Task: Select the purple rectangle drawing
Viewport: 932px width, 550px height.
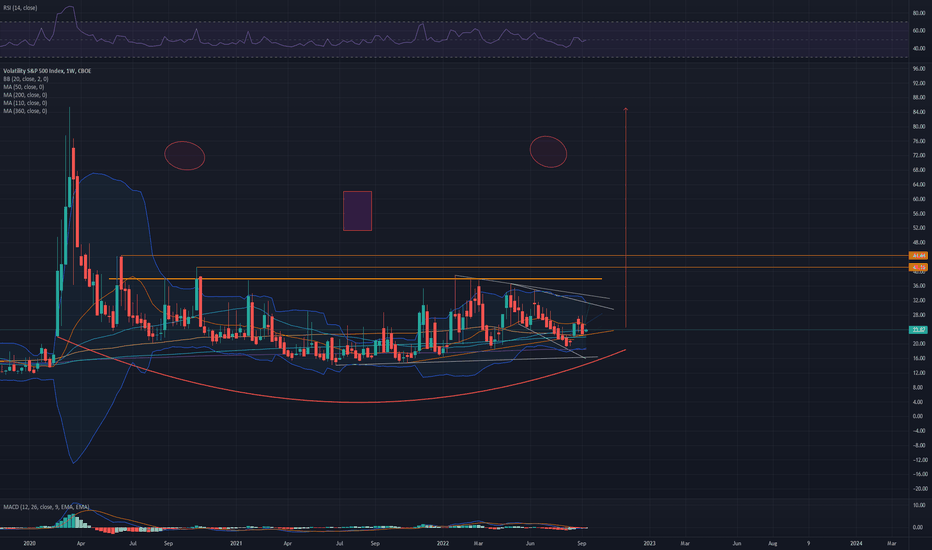Action: [357, 210]
